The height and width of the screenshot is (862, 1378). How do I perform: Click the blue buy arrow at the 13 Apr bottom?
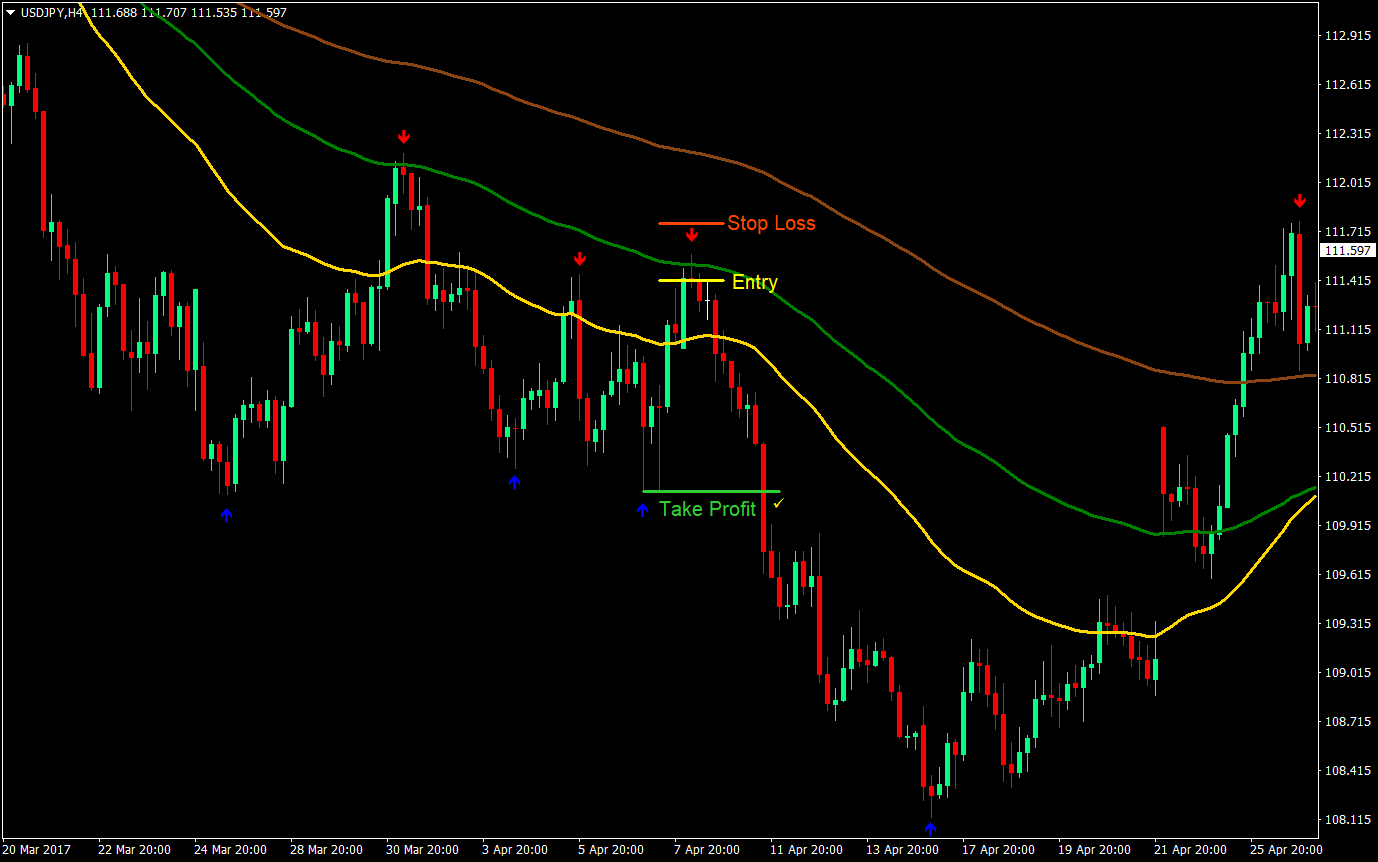(930, 827)
